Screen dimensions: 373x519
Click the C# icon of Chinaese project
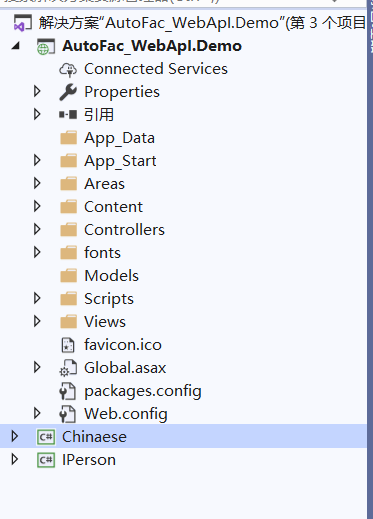46,437
